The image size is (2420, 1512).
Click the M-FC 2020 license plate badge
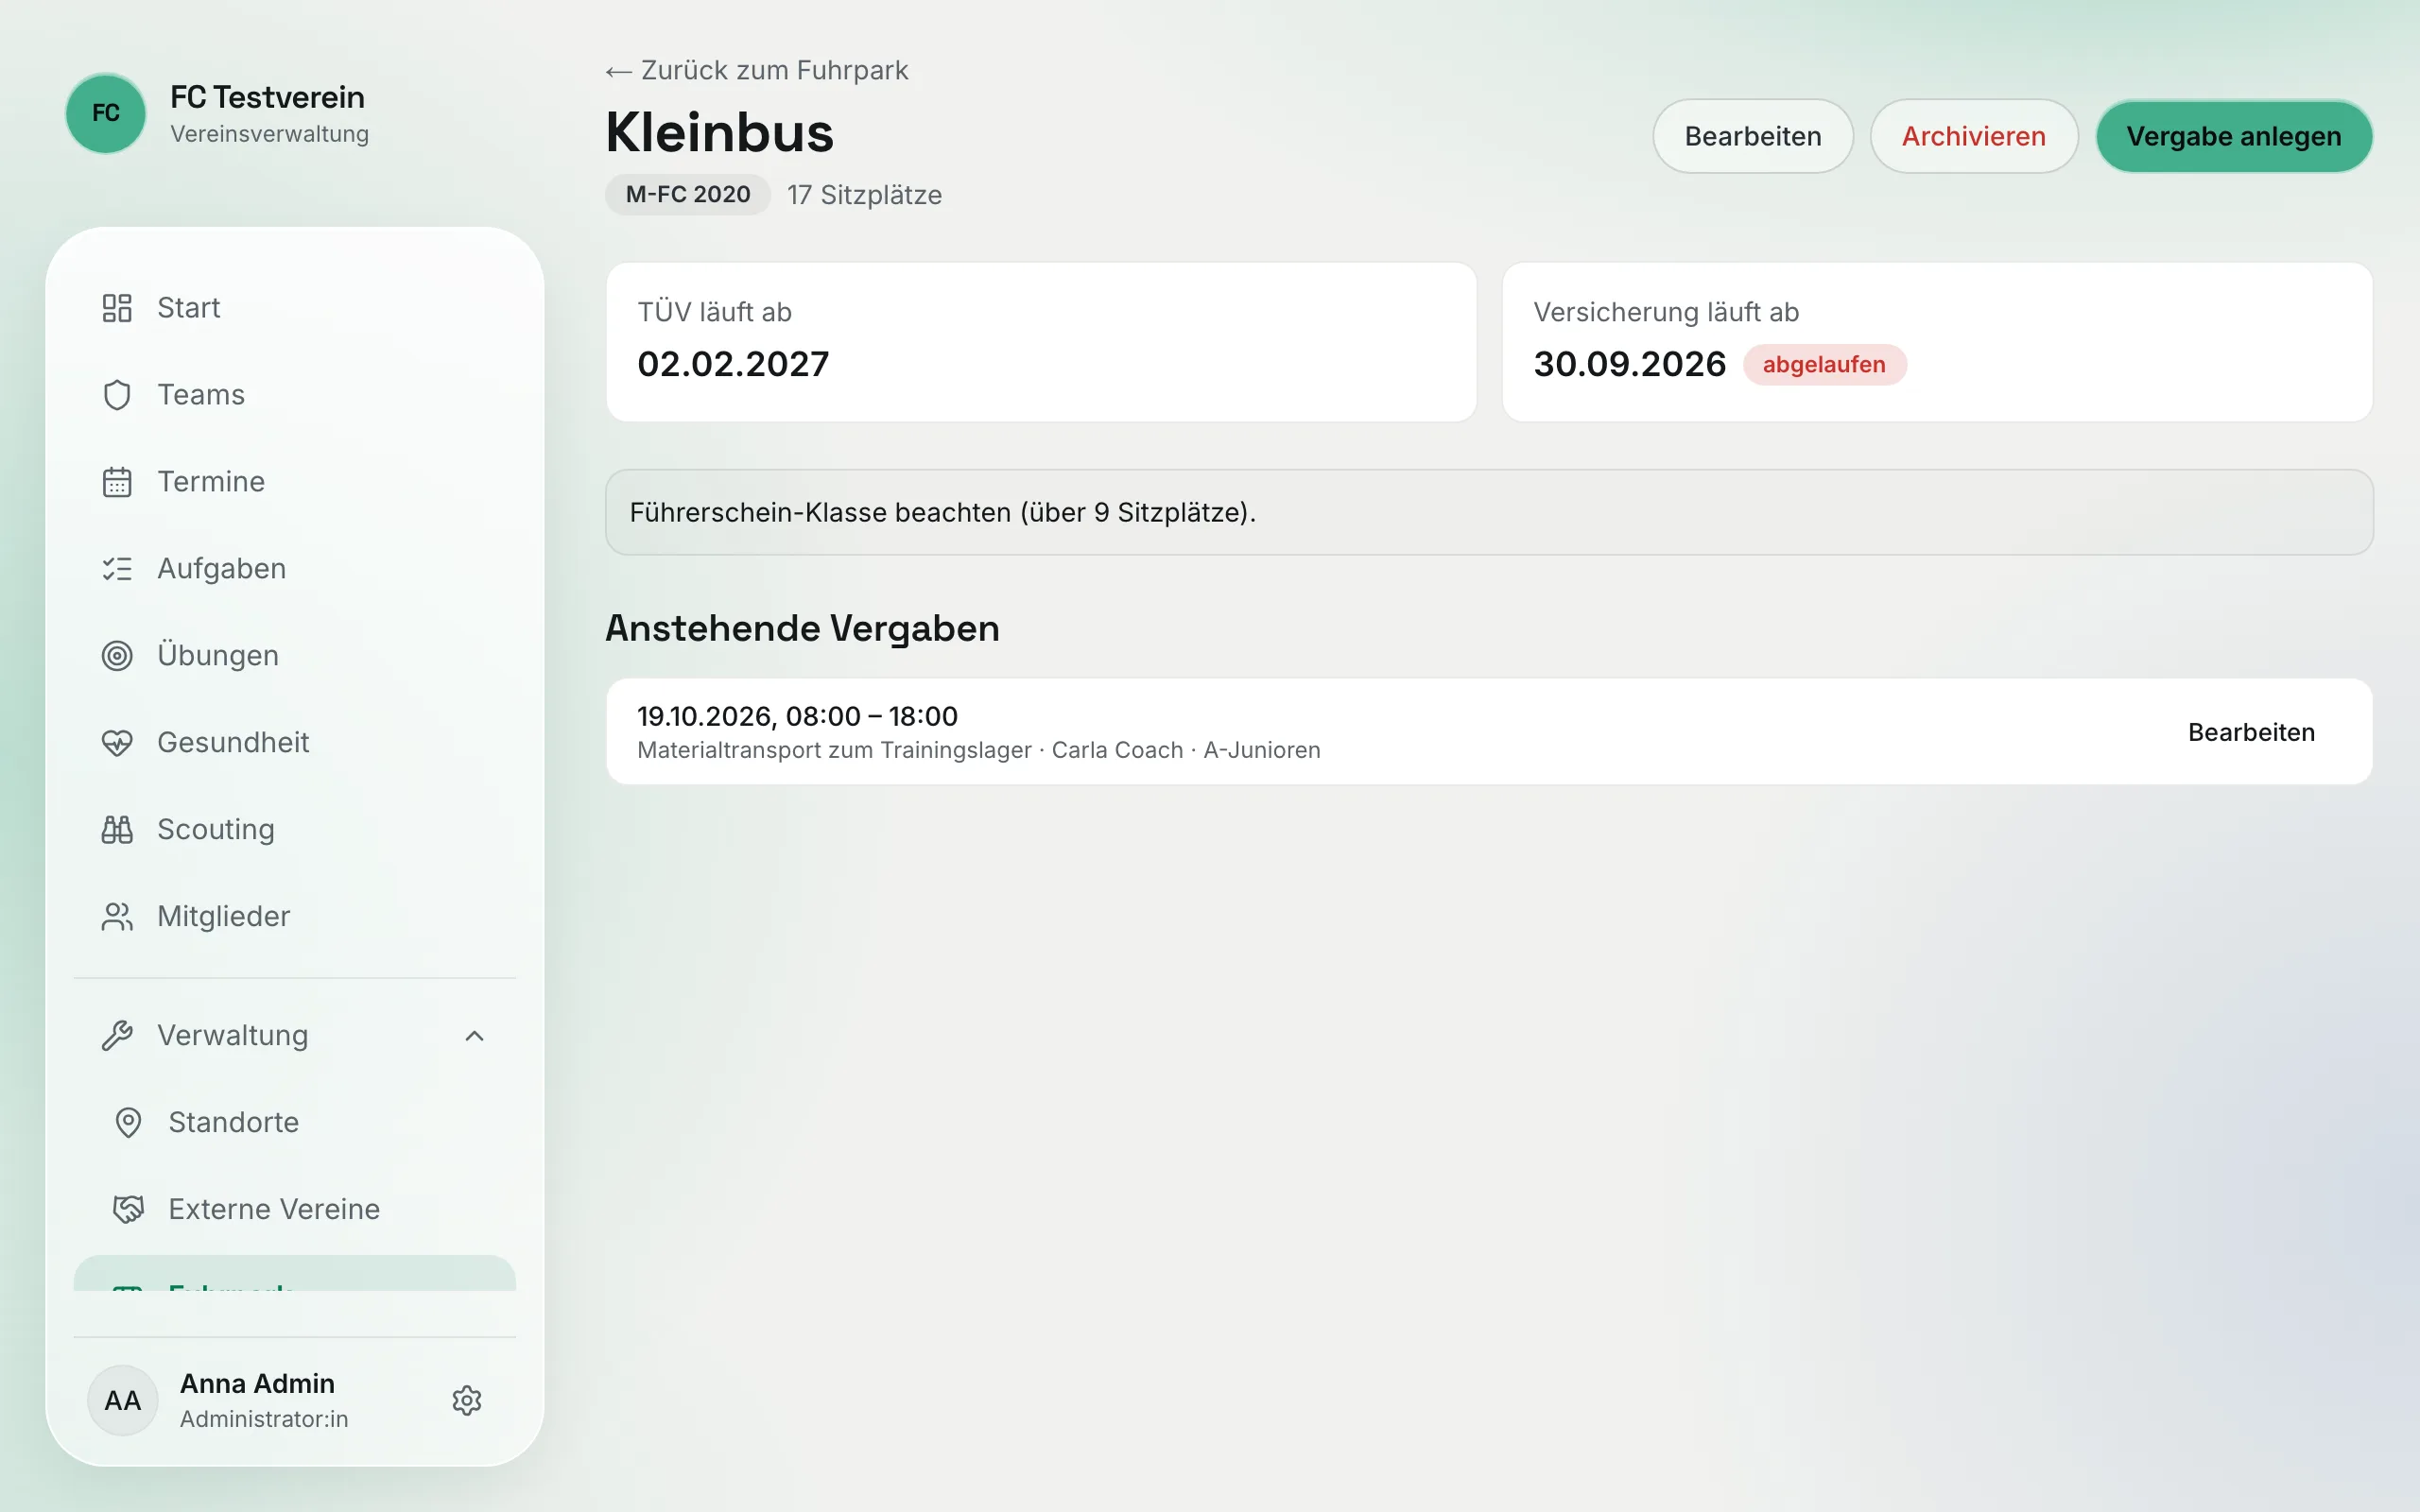(x=688, y=194)
